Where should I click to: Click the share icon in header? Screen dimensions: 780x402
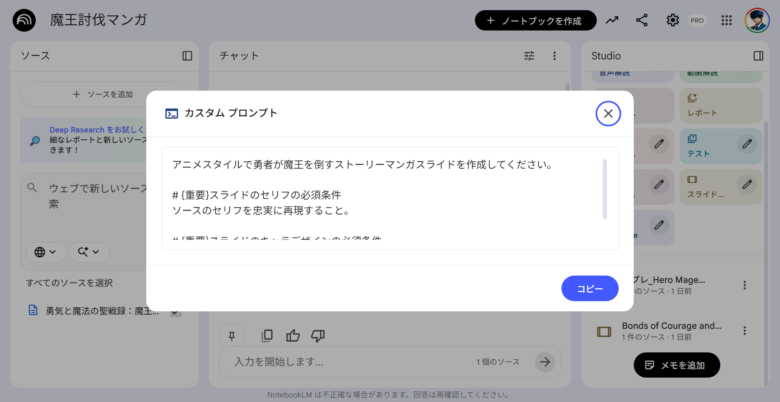click(x=642, y=20)
